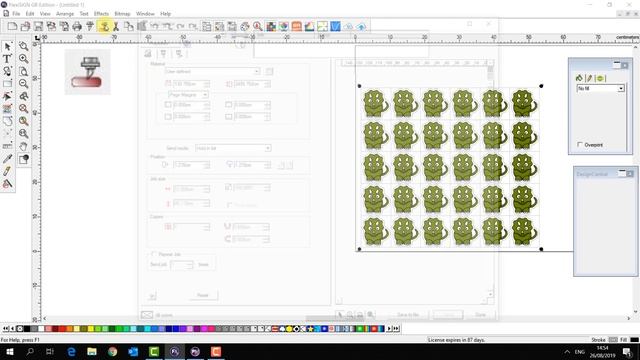Choose the Rectangle shape tool
Viewport: 640px width, 360px height.
tap(7, 84)
